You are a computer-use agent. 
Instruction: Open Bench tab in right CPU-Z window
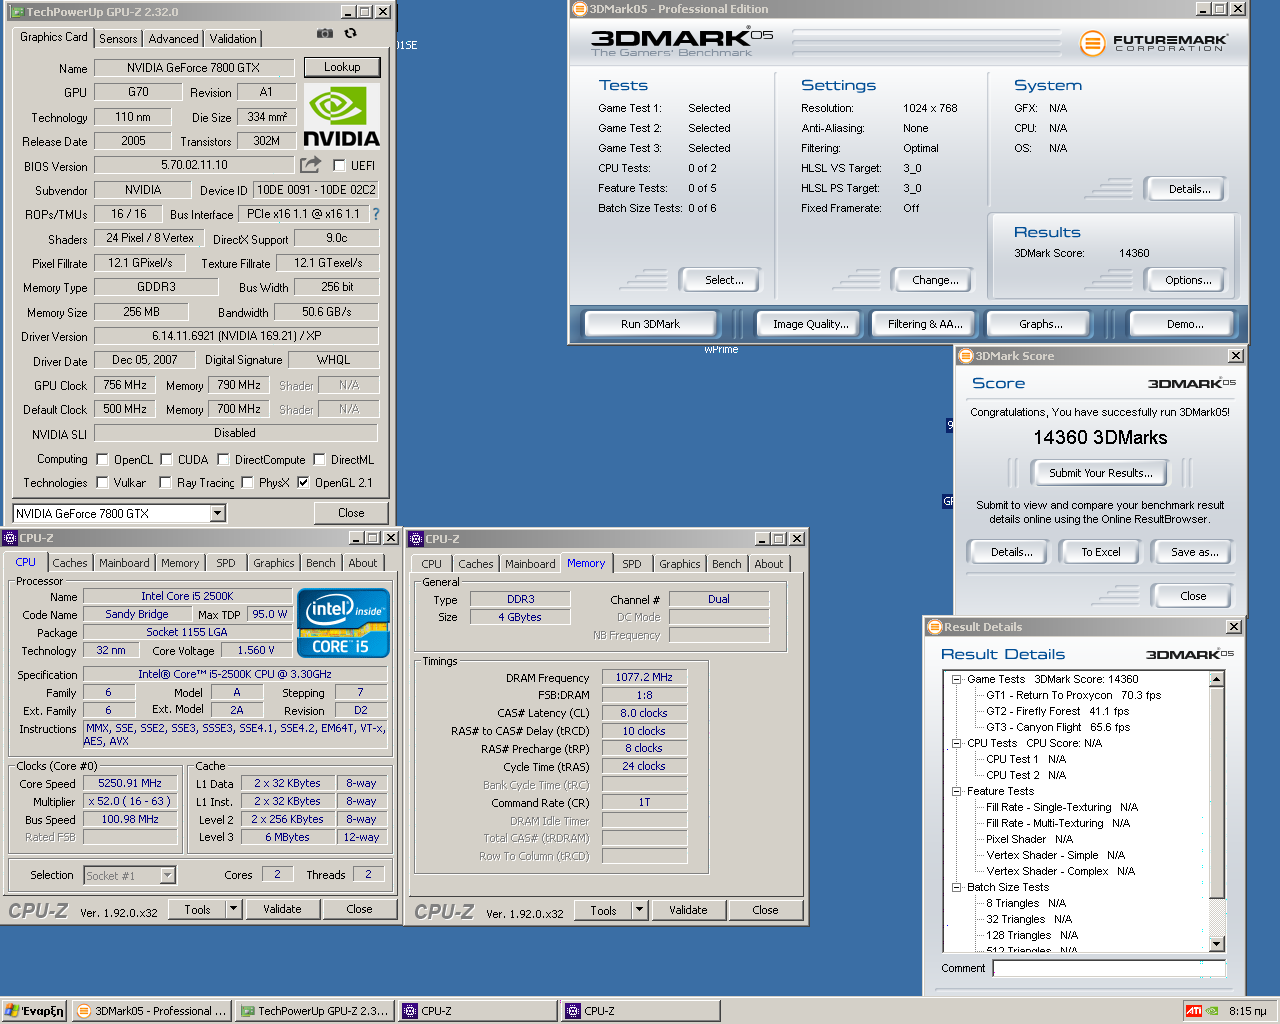pos(727,564)
